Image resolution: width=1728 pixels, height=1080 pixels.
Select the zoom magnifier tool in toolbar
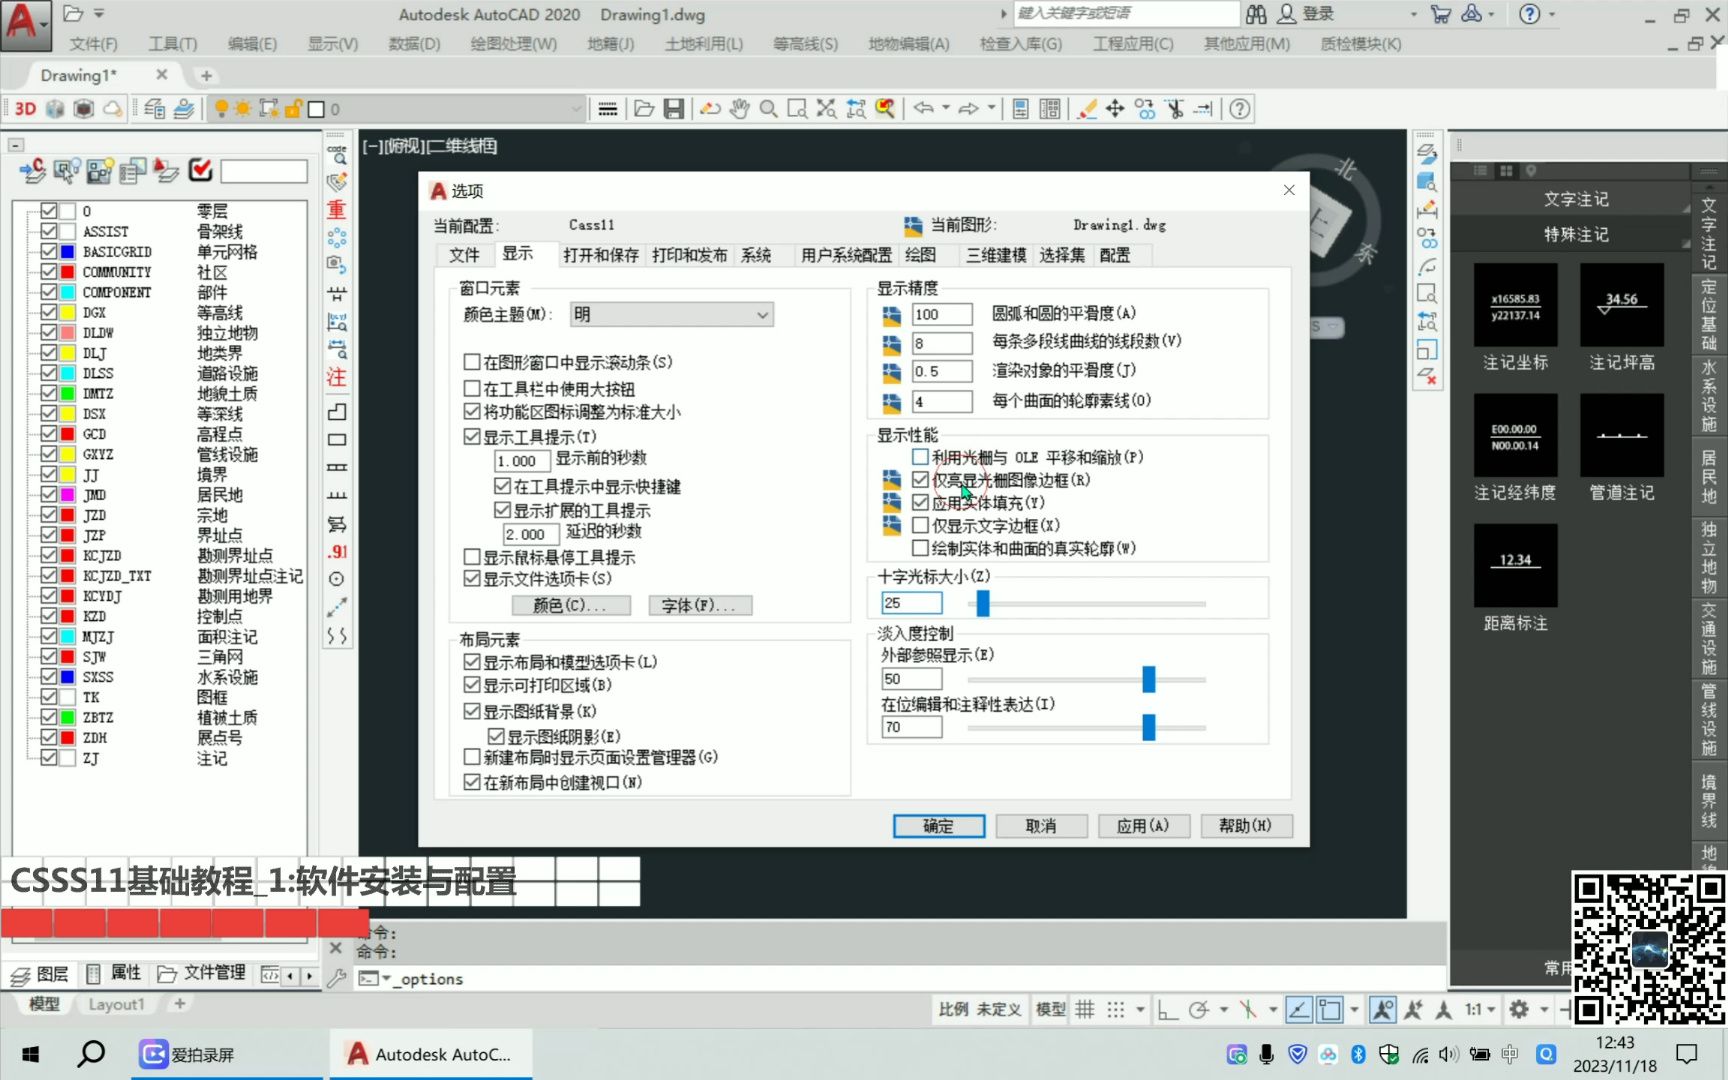point(768,108)
